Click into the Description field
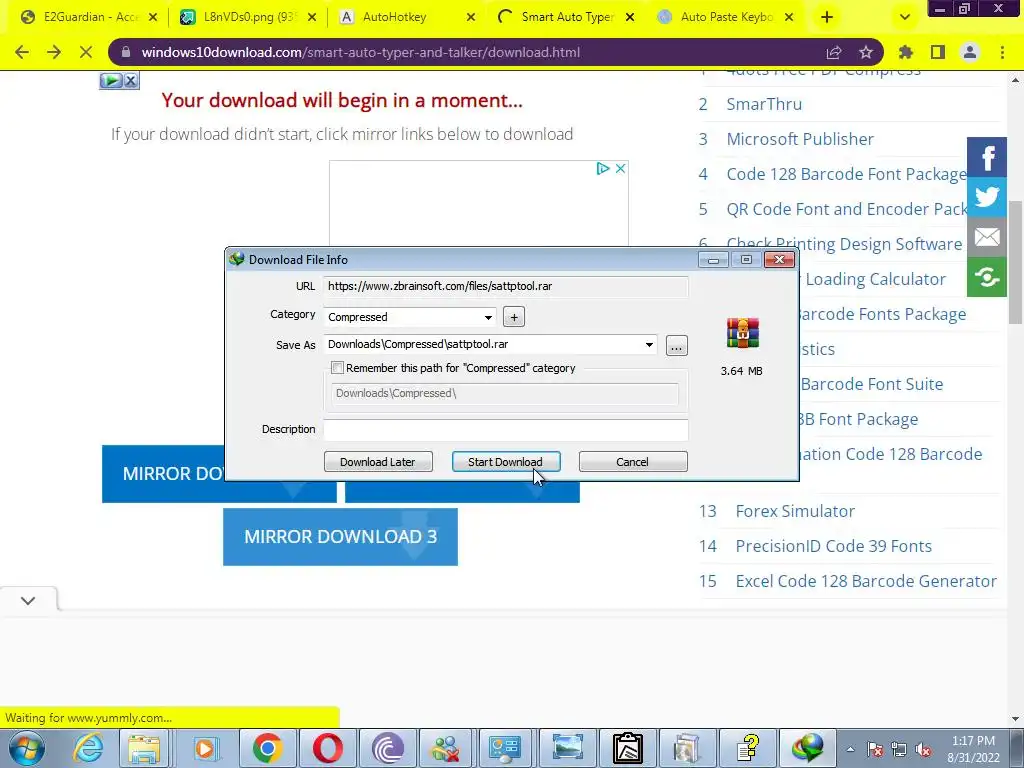This screenshot has height=768, width=1024. pos(505,429)
